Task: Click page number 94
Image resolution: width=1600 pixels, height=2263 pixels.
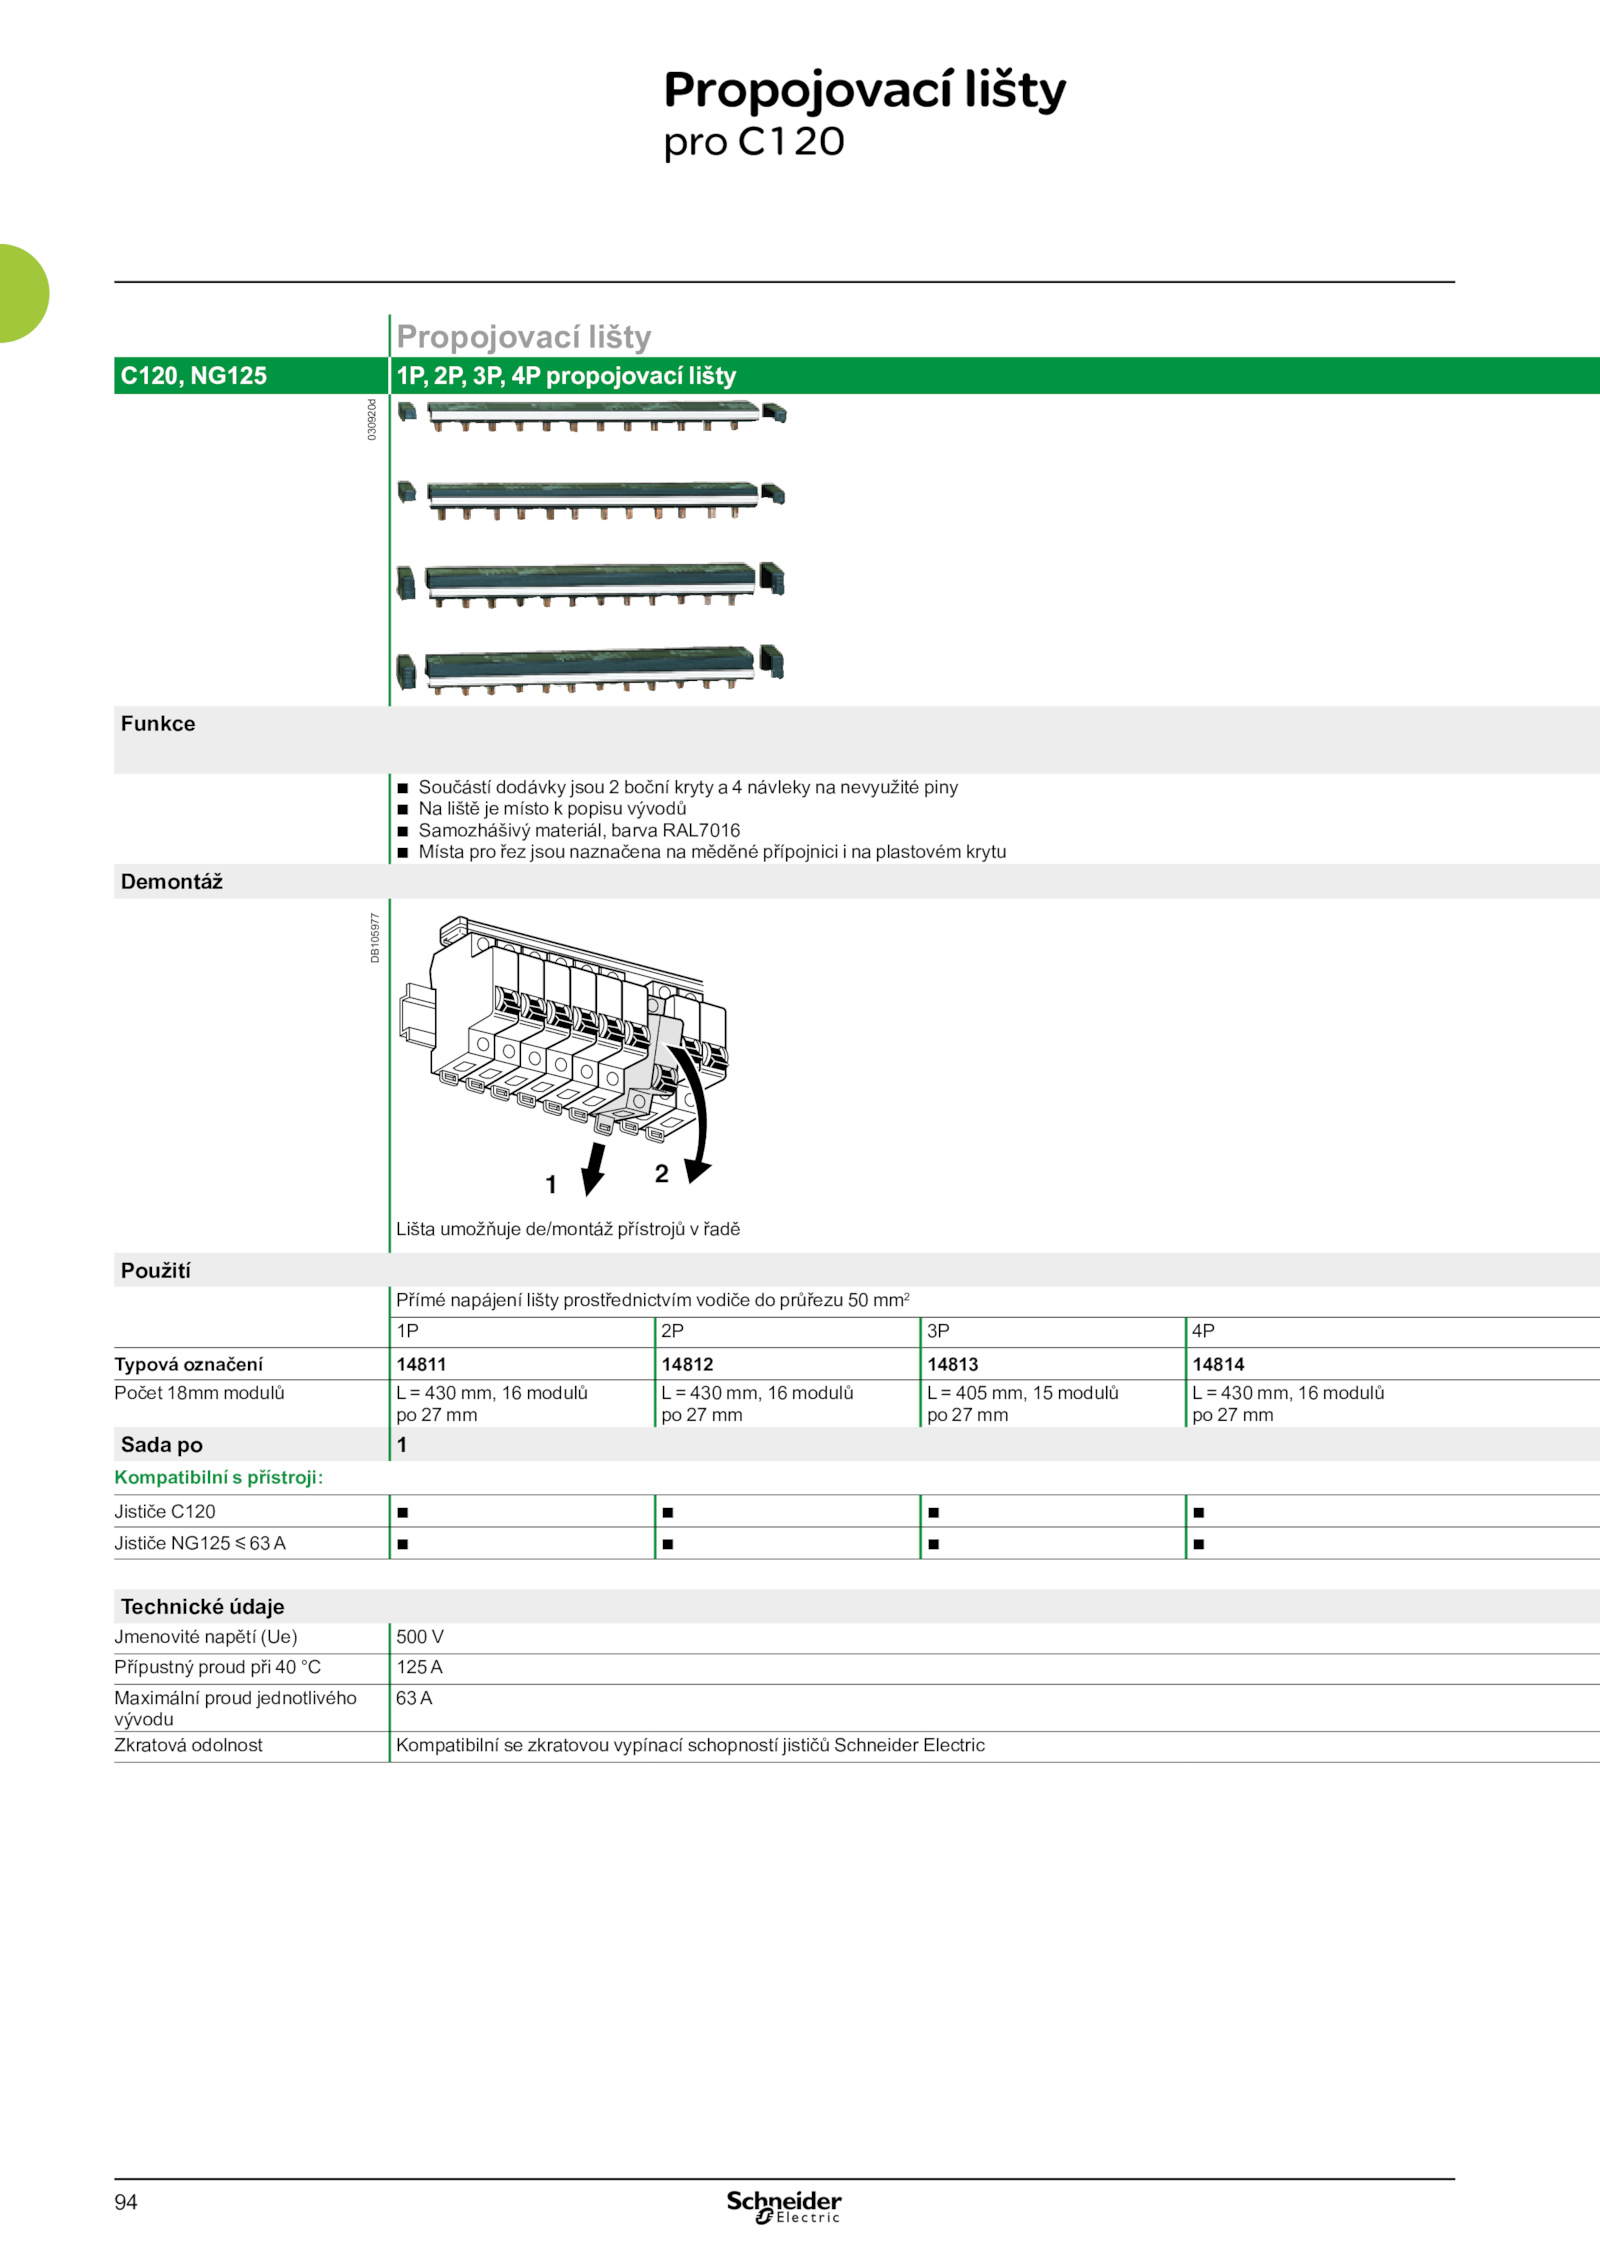Action: pos(126,2202)
